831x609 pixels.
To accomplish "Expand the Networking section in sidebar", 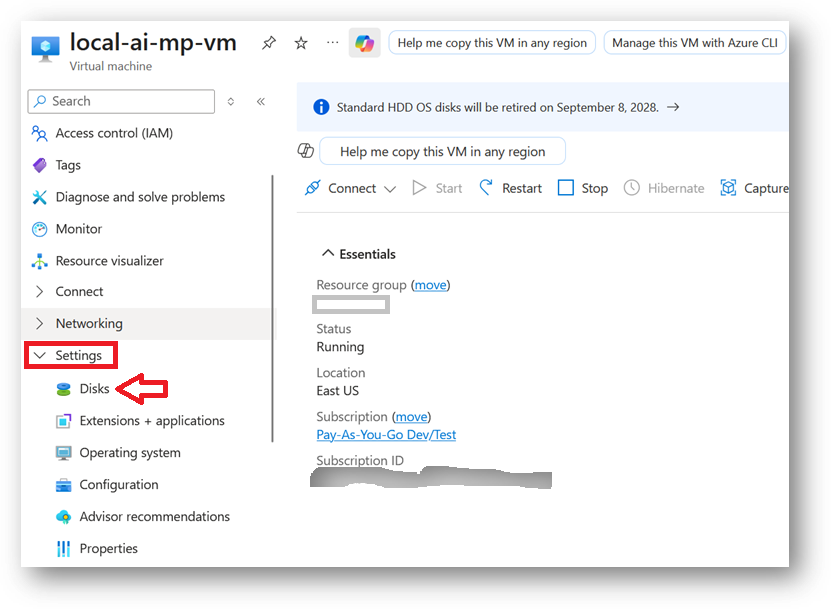I will click(x=39, y=323).
